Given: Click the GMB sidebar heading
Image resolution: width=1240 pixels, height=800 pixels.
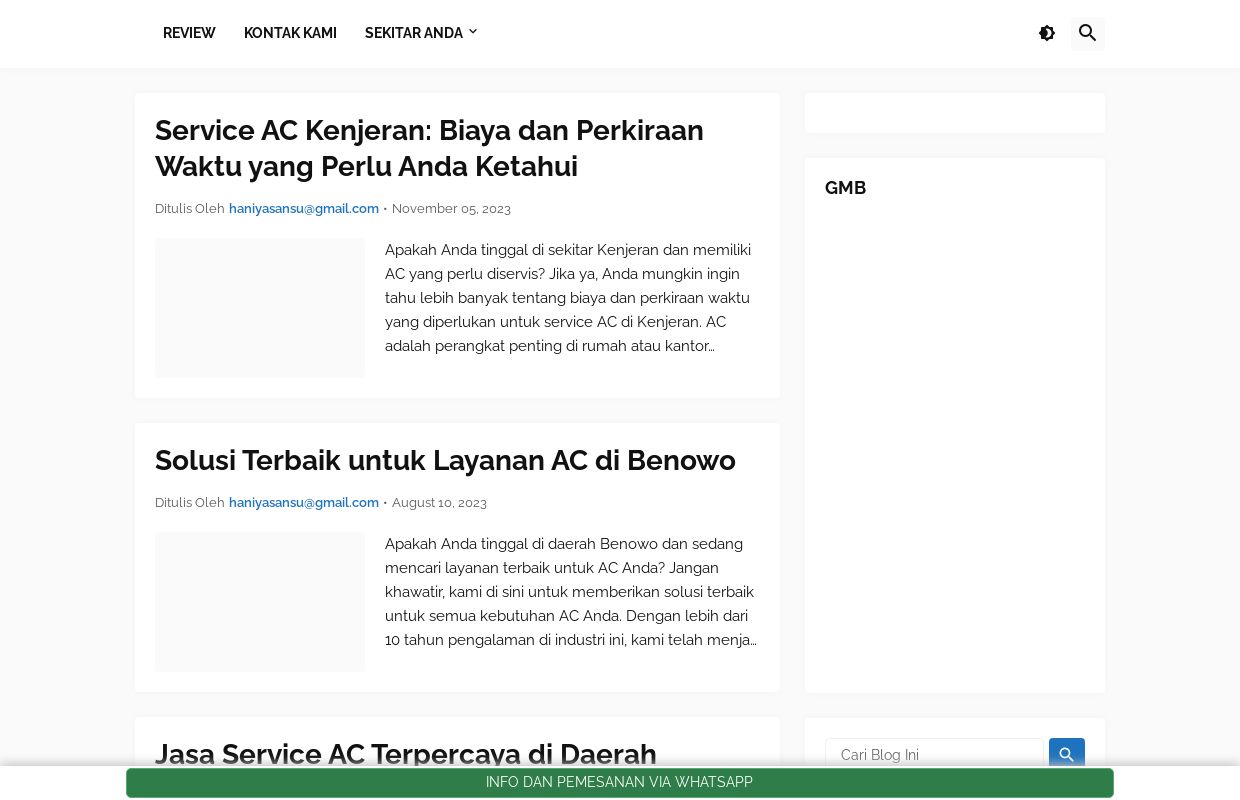Looking at the screenshot, I should pyautogui.click(x=845, y=188).
